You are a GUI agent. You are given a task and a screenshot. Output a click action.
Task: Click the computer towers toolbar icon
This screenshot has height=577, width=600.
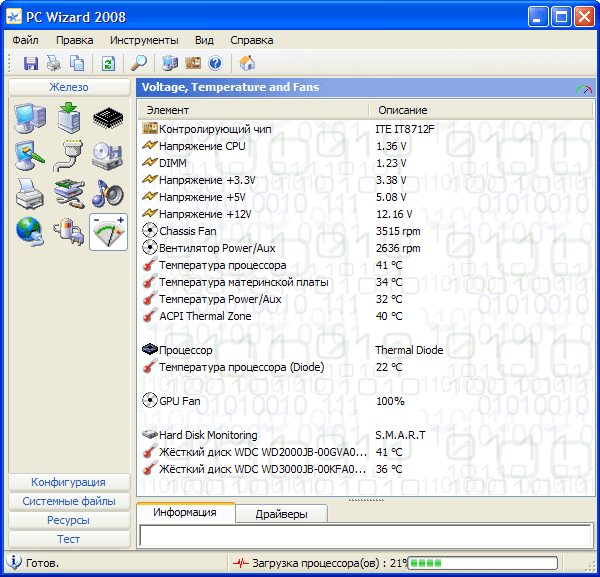(170, 63)
